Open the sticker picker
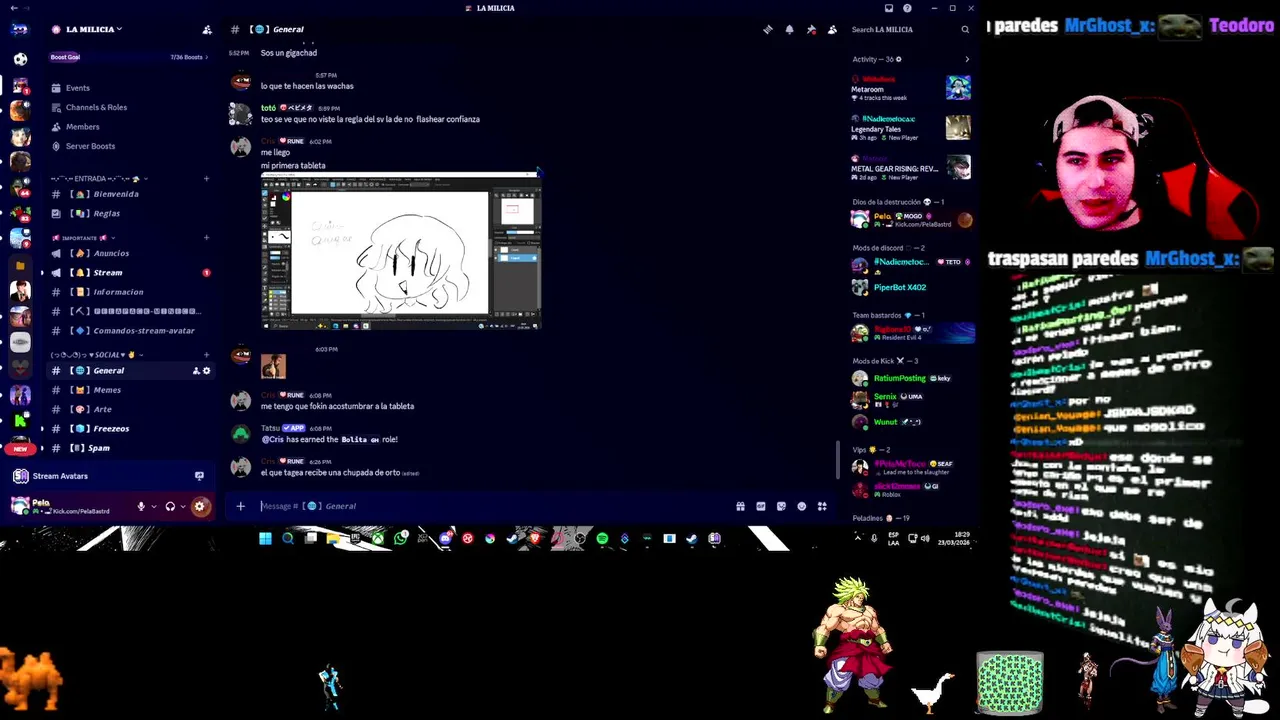Screen dimensions: 1280x720 [781, 506]
